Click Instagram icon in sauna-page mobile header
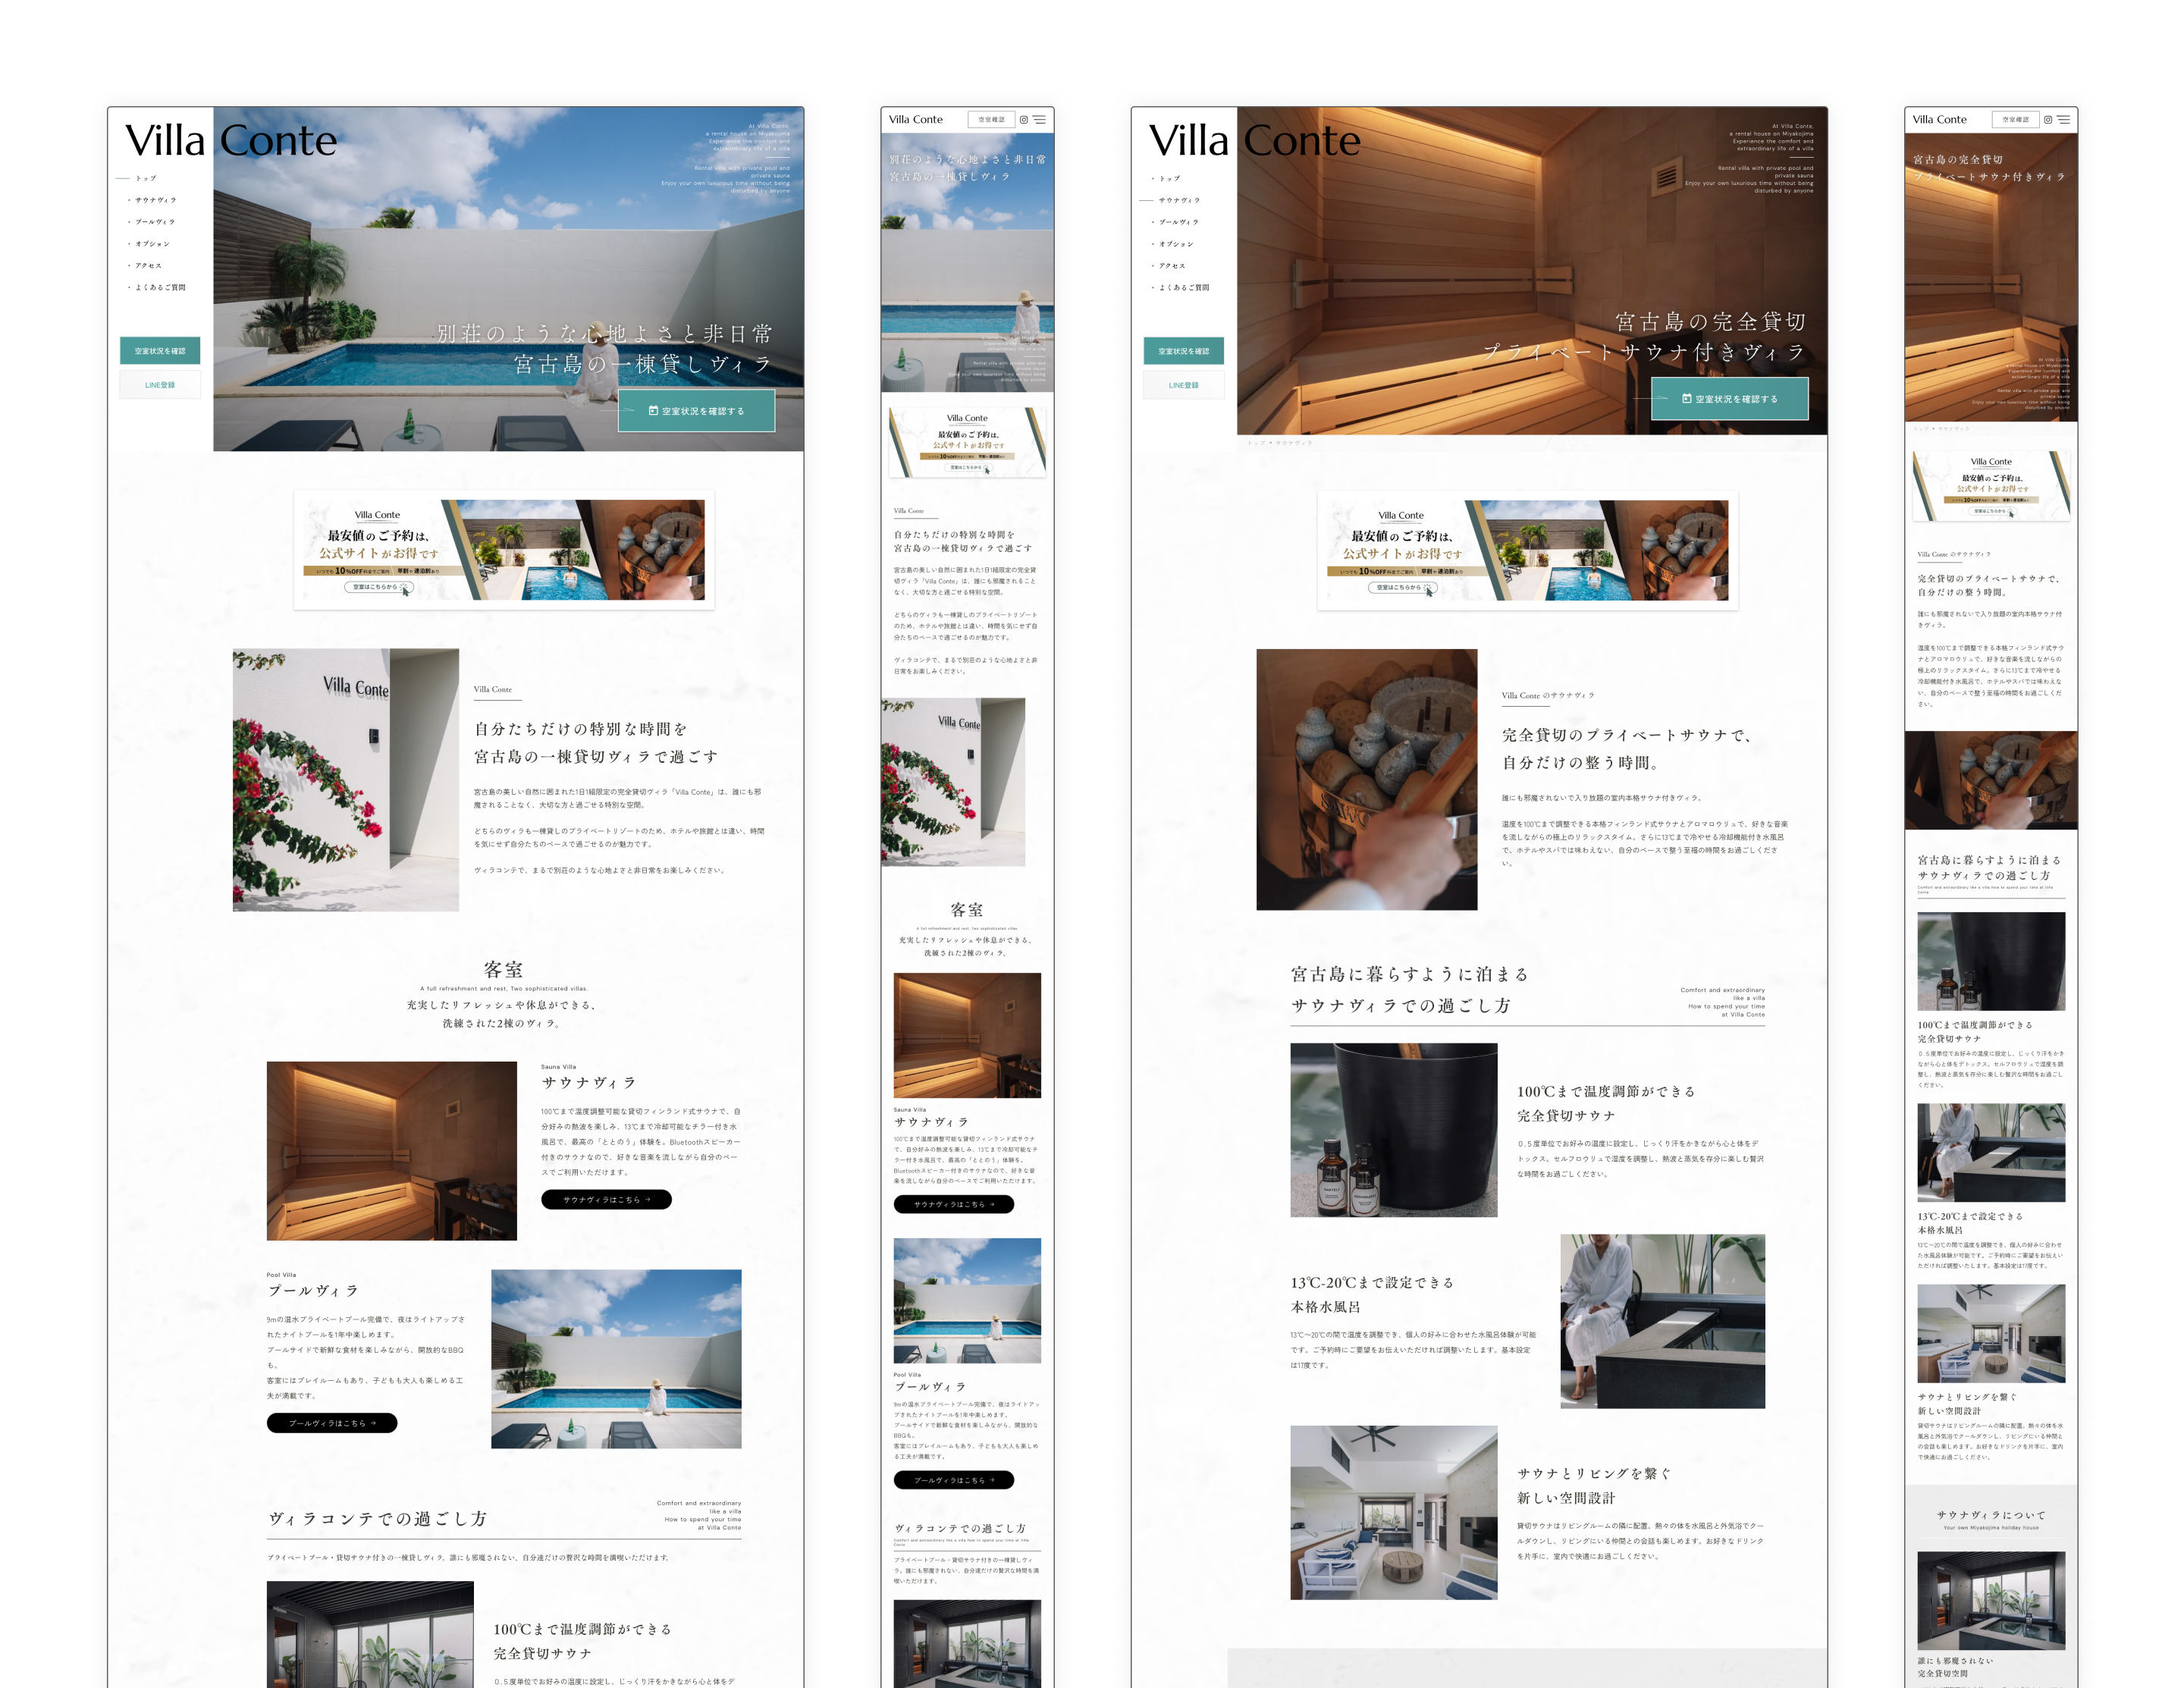This screenshot has height=1688, width=2184. click(x=2048, y=120)
